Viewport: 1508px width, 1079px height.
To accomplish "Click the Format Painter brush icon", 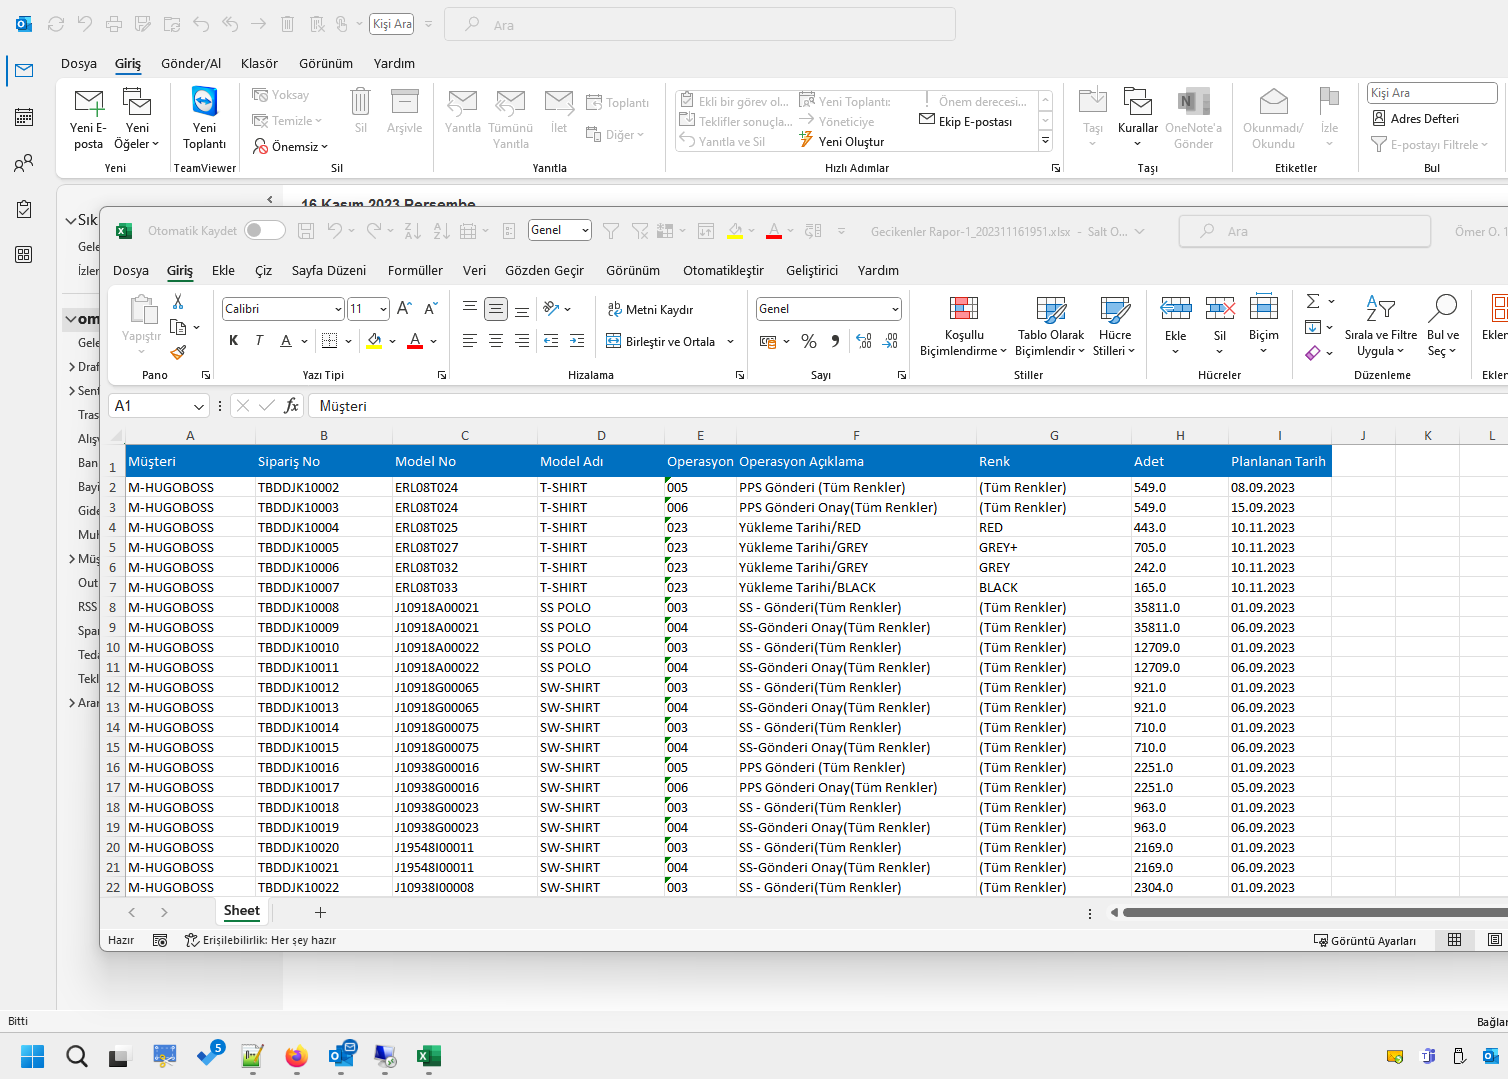I will coord(178,352).
